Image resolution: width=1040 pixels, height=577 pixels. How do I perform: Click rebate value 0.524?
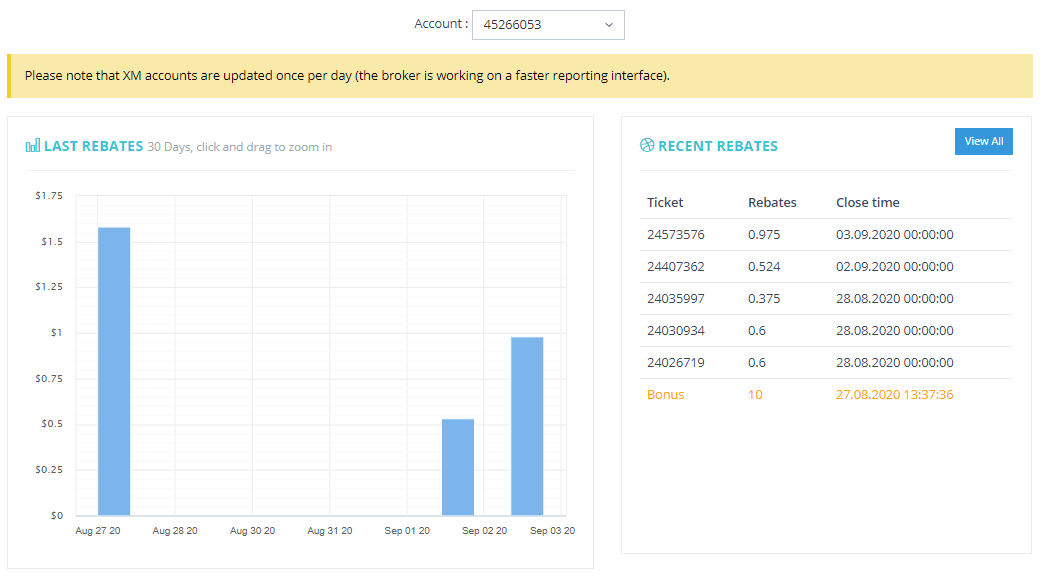[x=764, y=267]
